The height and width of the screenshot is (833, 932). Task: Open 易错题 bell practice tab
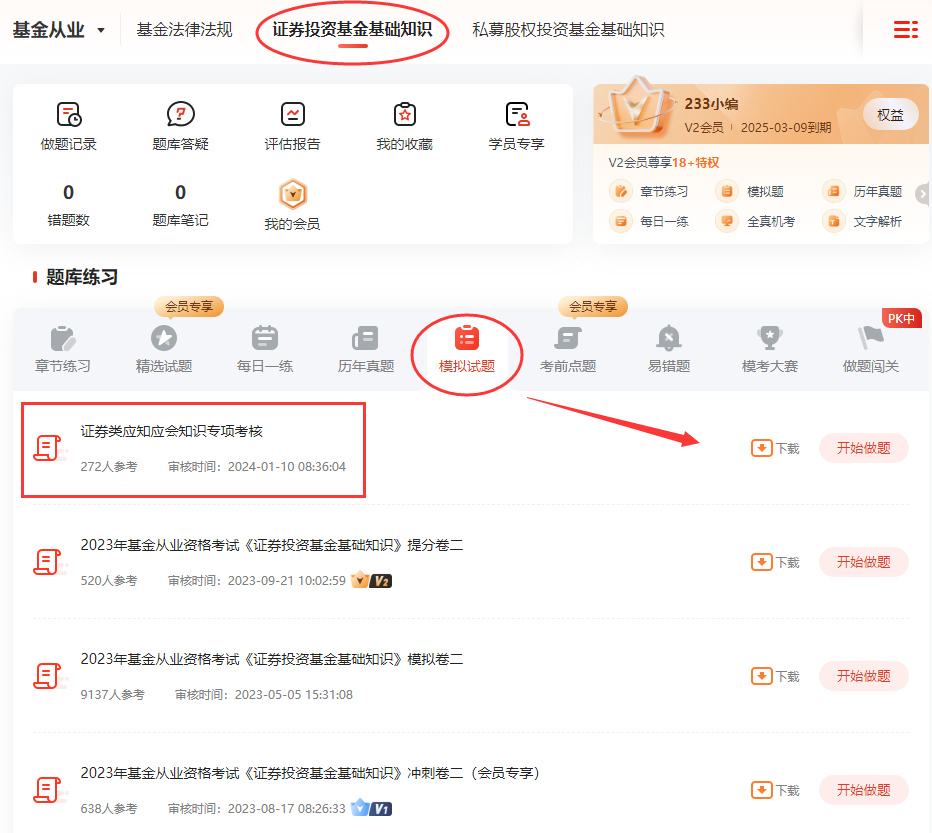(669, 350)
